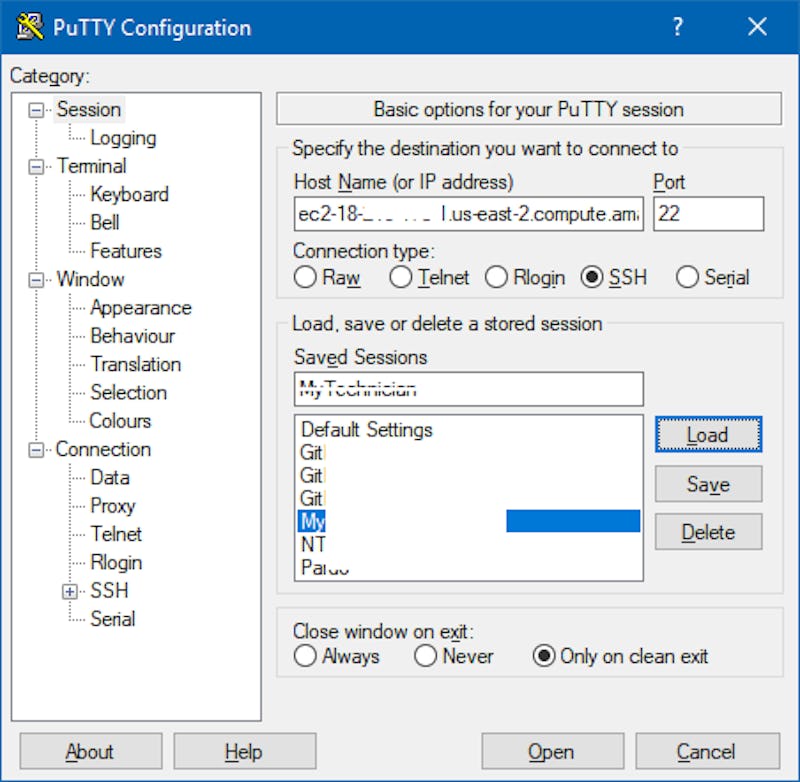The image size is (800, 782).
Task: Collapse the Window category node
Action: [37, 280]
